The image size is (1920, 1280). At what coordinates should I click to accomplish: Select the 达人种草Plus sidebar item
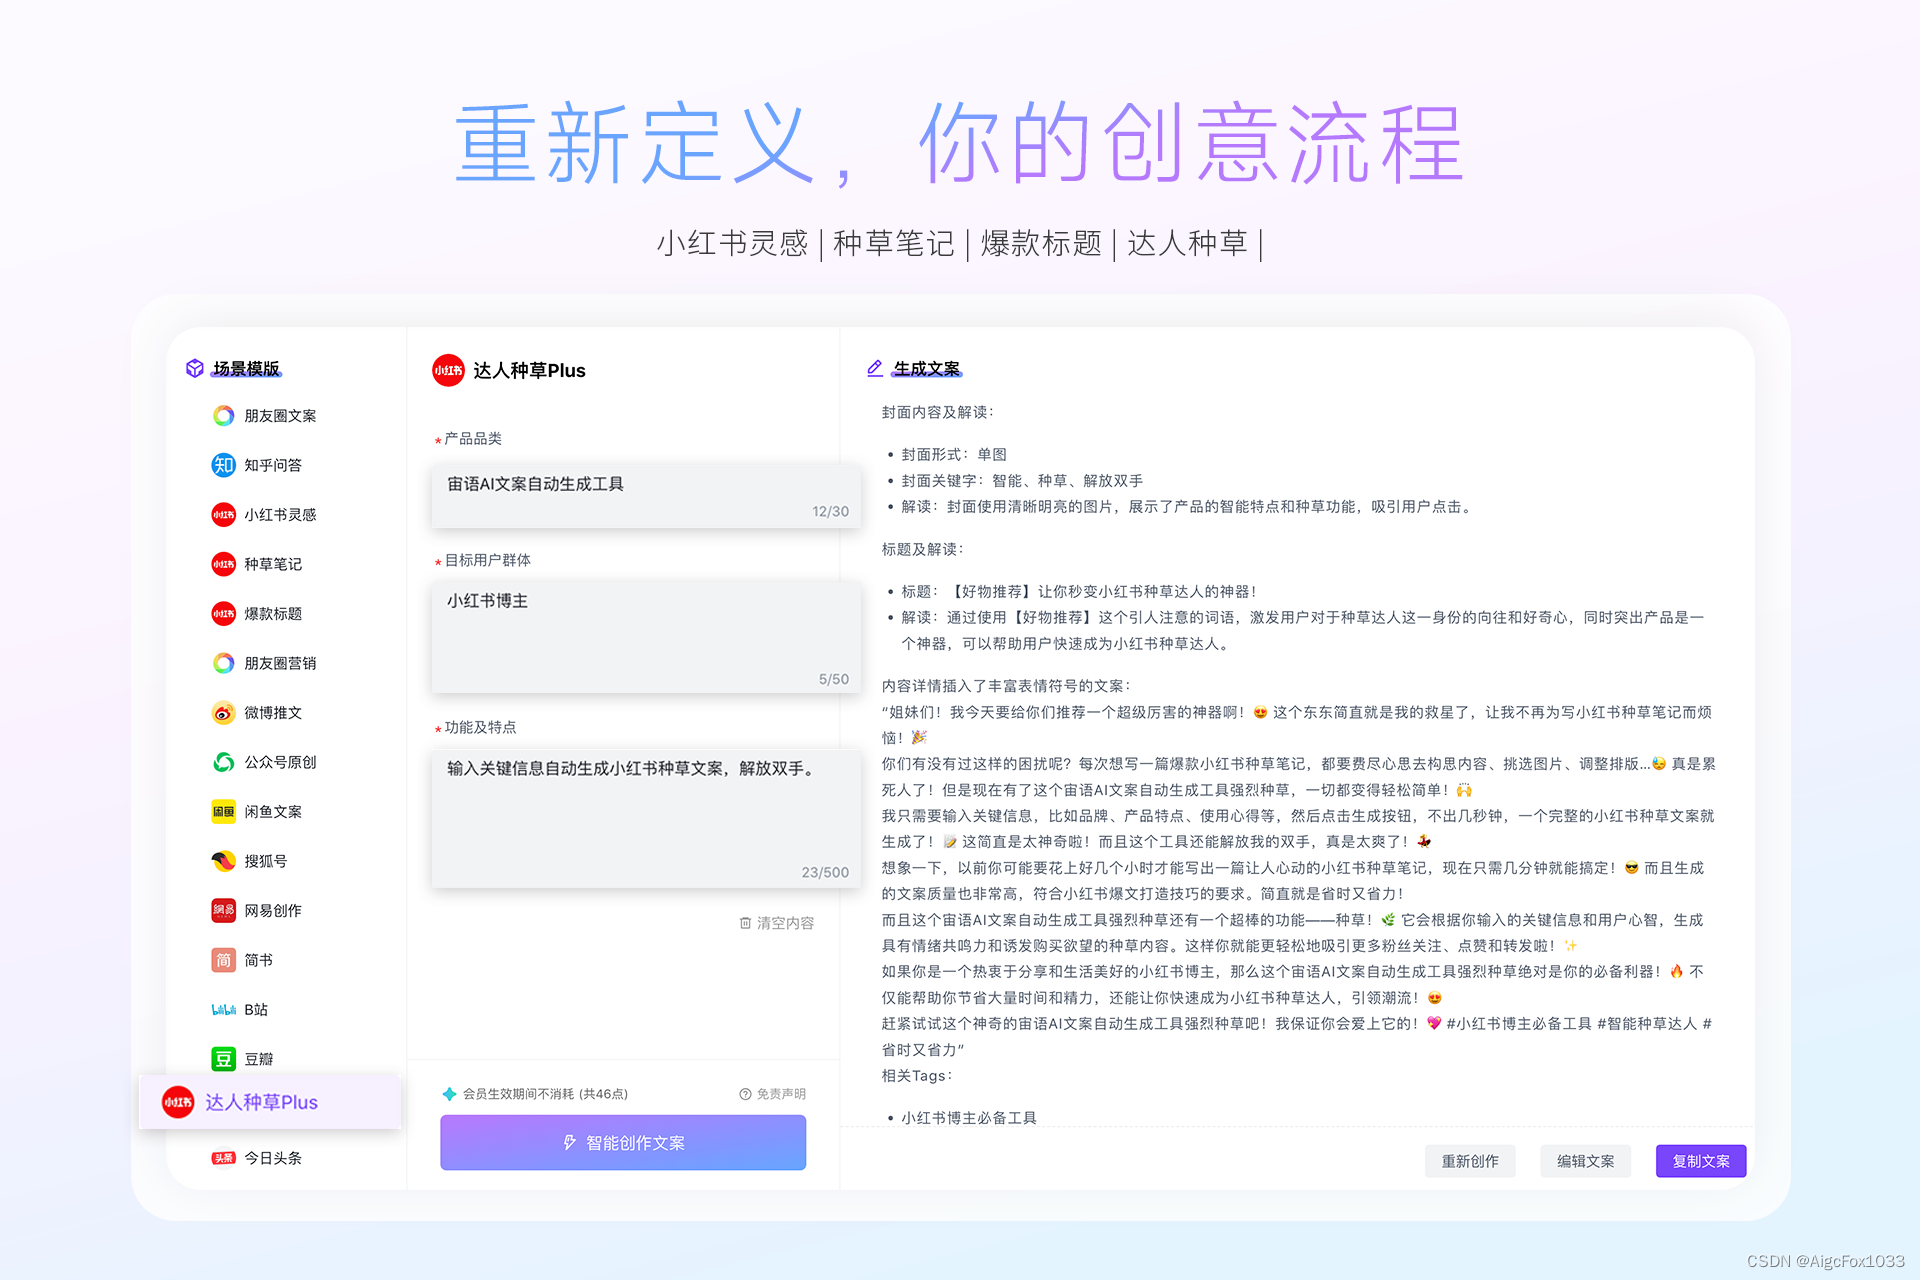(x=261, y=1102)
